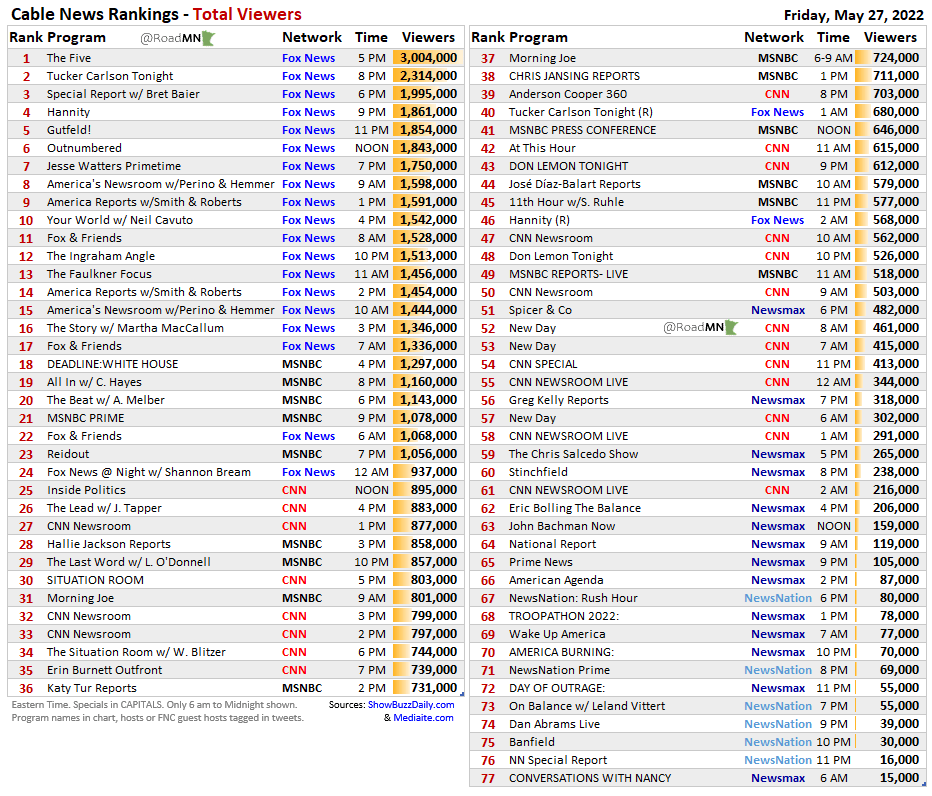Click the Network header in the right table

[773, 37]
